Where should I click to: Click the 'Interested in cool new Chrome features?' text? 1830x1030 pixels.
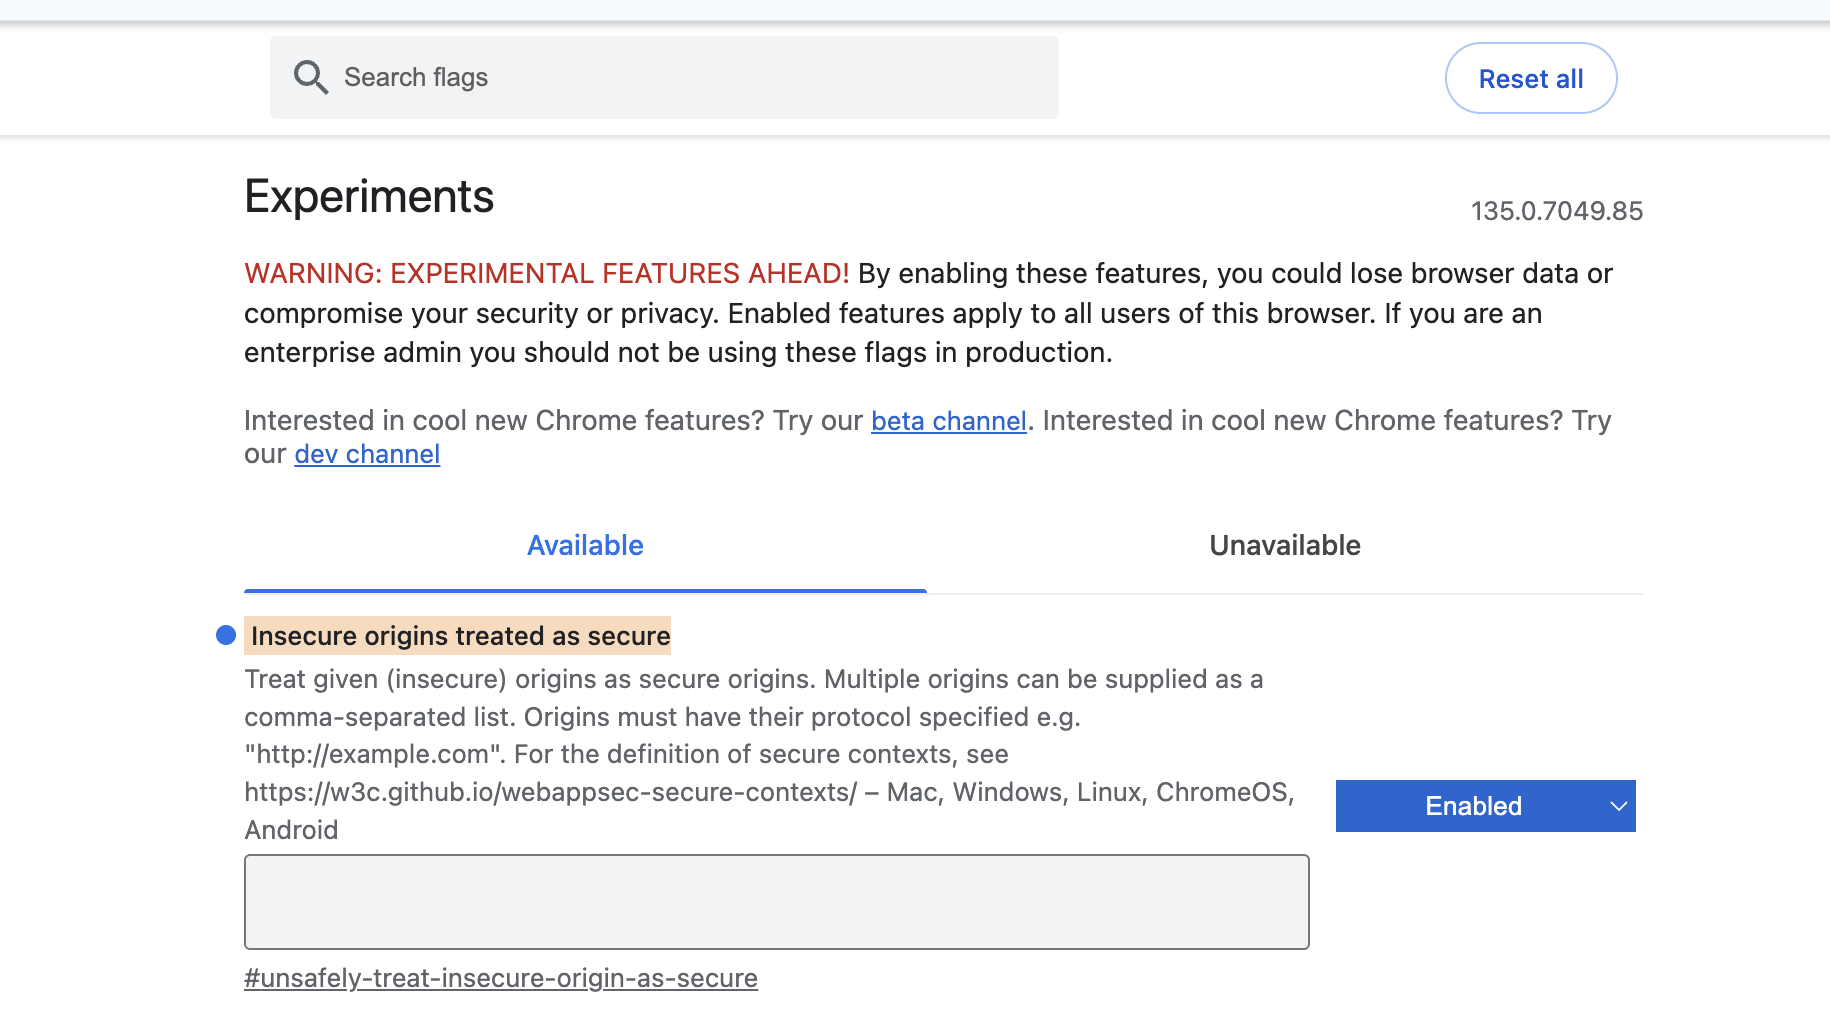click(x=504, y=421)
